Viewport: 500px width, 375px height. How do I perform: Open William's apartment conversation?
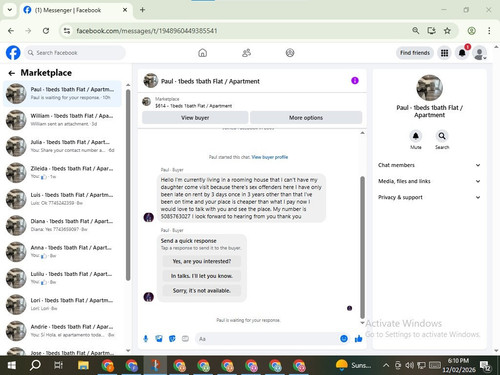[x=62, y=120]
